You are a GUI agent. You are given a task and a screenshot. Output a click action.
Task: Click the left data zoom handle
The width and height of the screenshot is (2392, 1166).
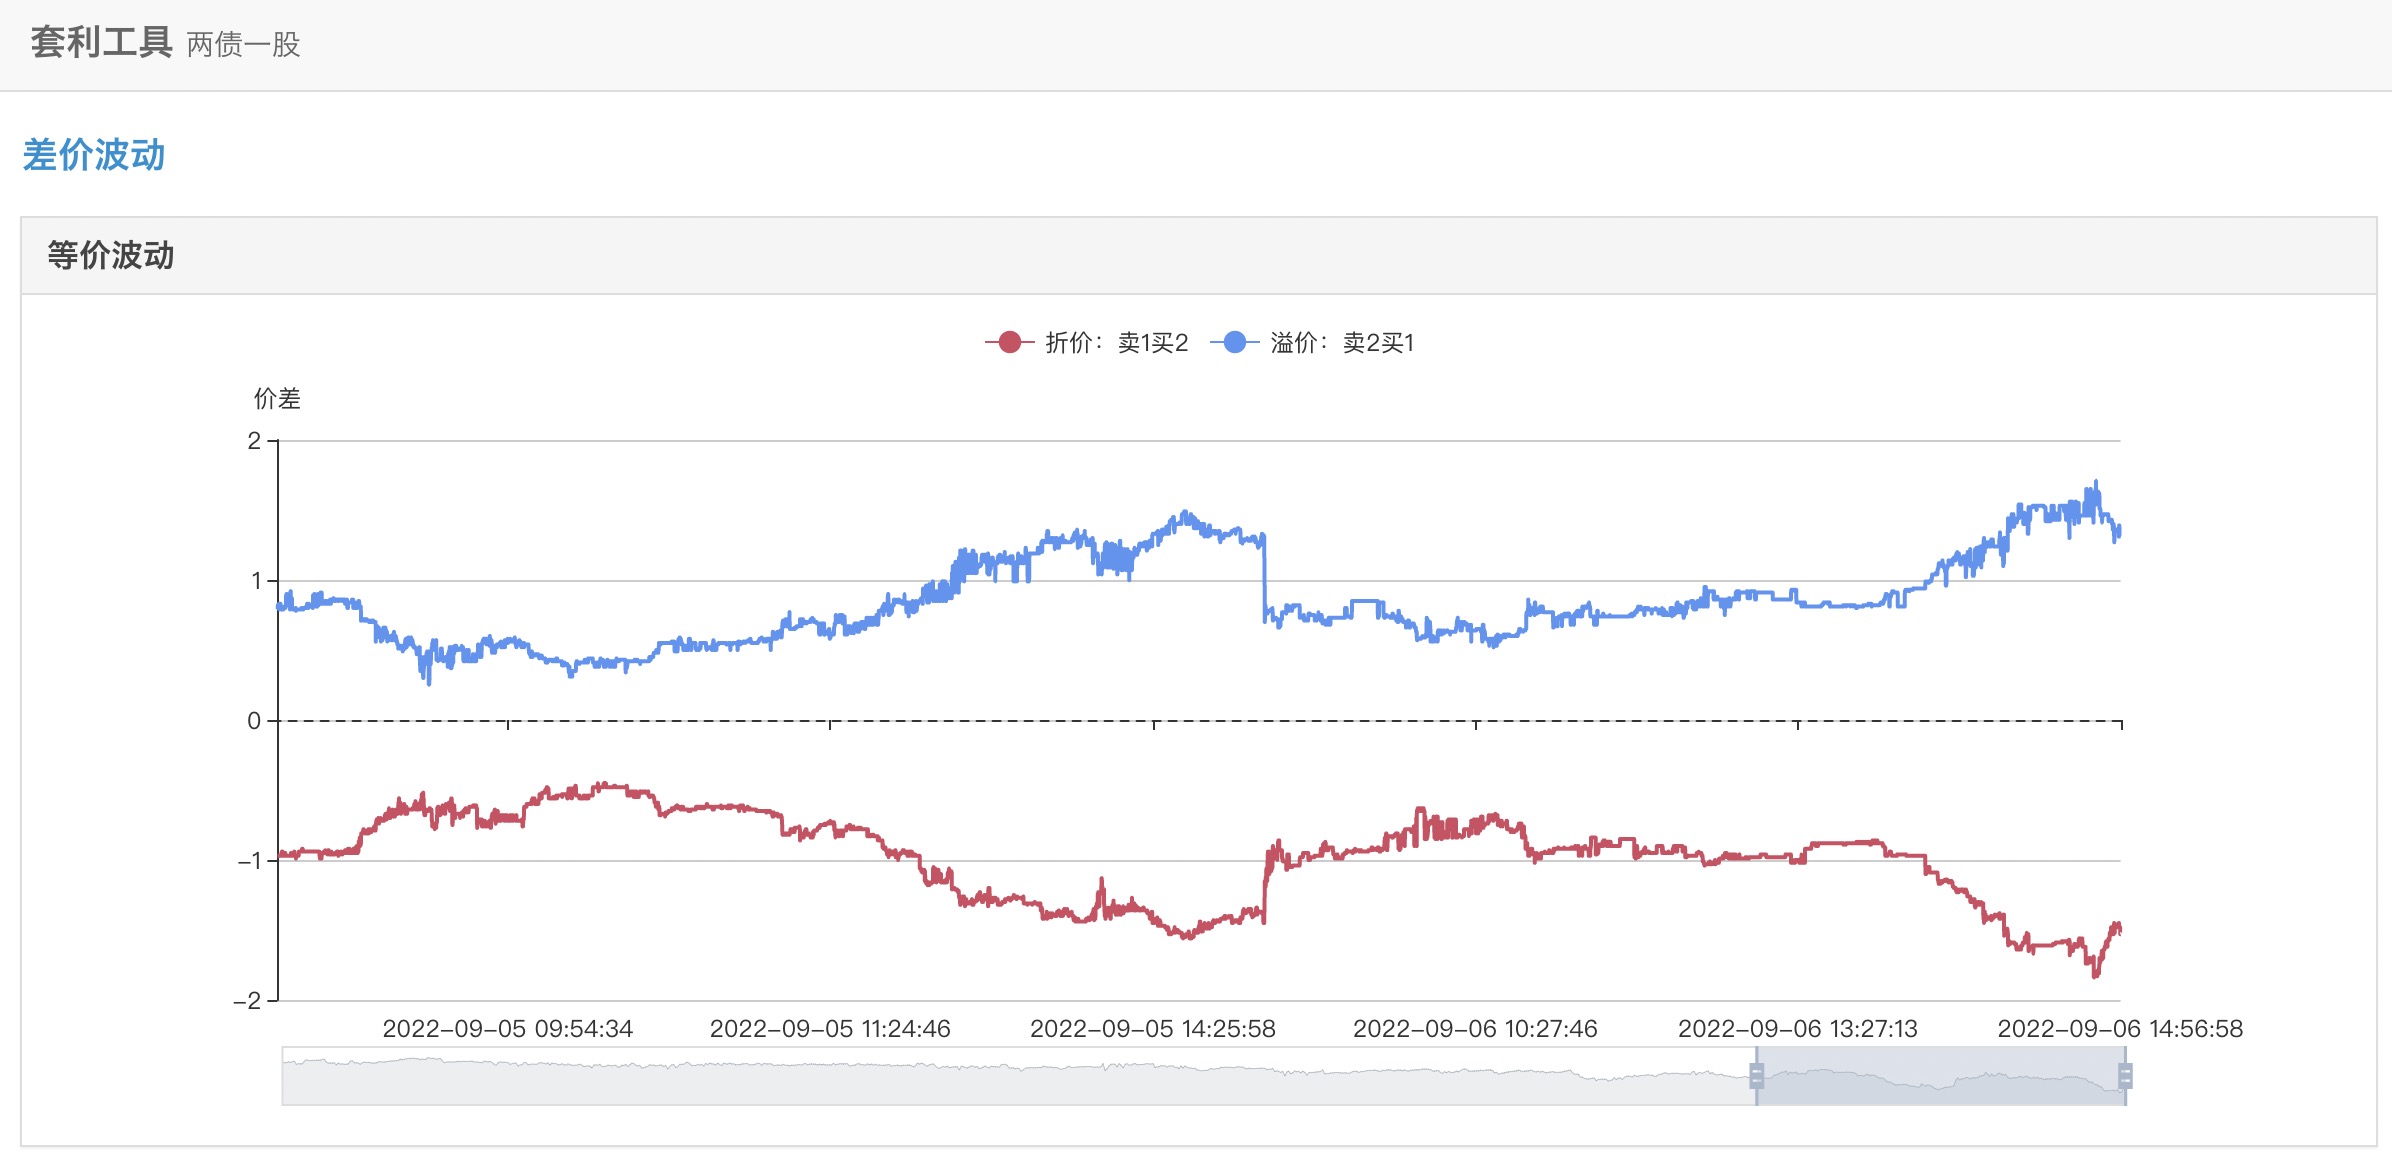pyautogui.click(x=1756, y=1076)
